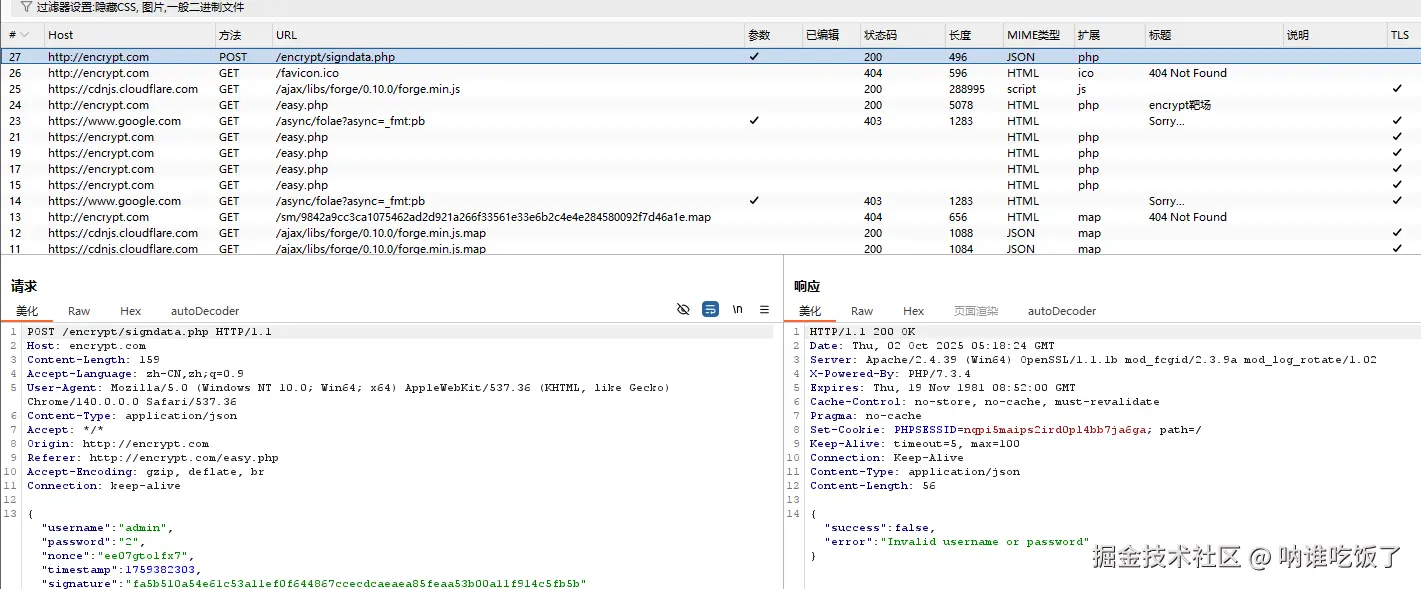Switch response view to Hex tab
Viewport: 1421px width, 589px height.
click(x=914, y=311)
